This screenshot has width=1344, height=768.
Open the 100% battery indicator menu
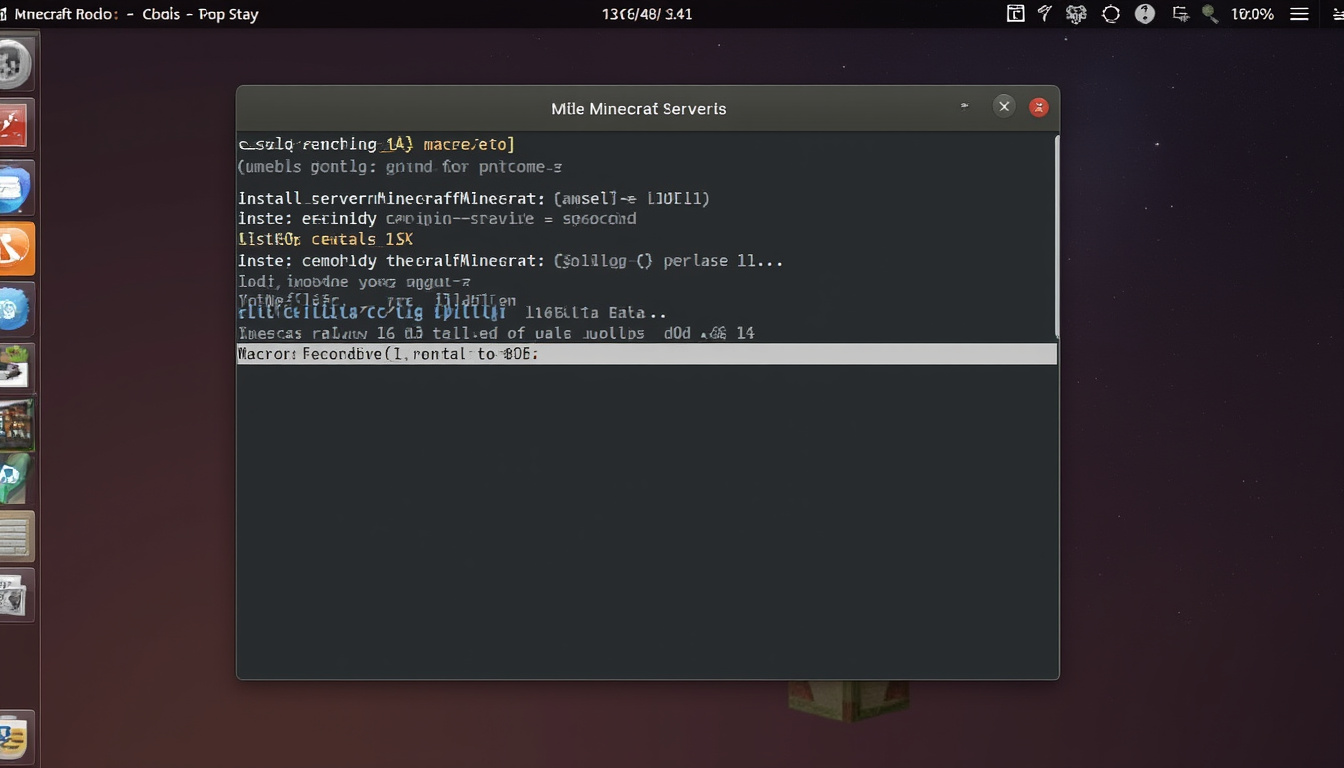click(x=1252, y=14)
